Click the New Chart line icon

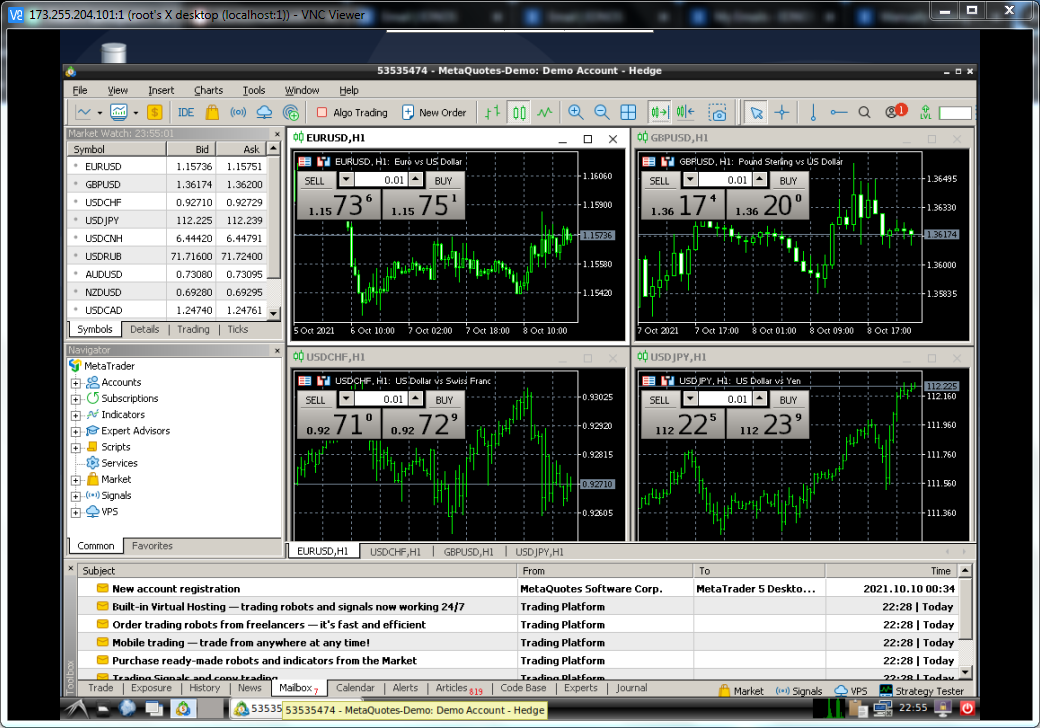pyautogui.click(x=84, y=113)
